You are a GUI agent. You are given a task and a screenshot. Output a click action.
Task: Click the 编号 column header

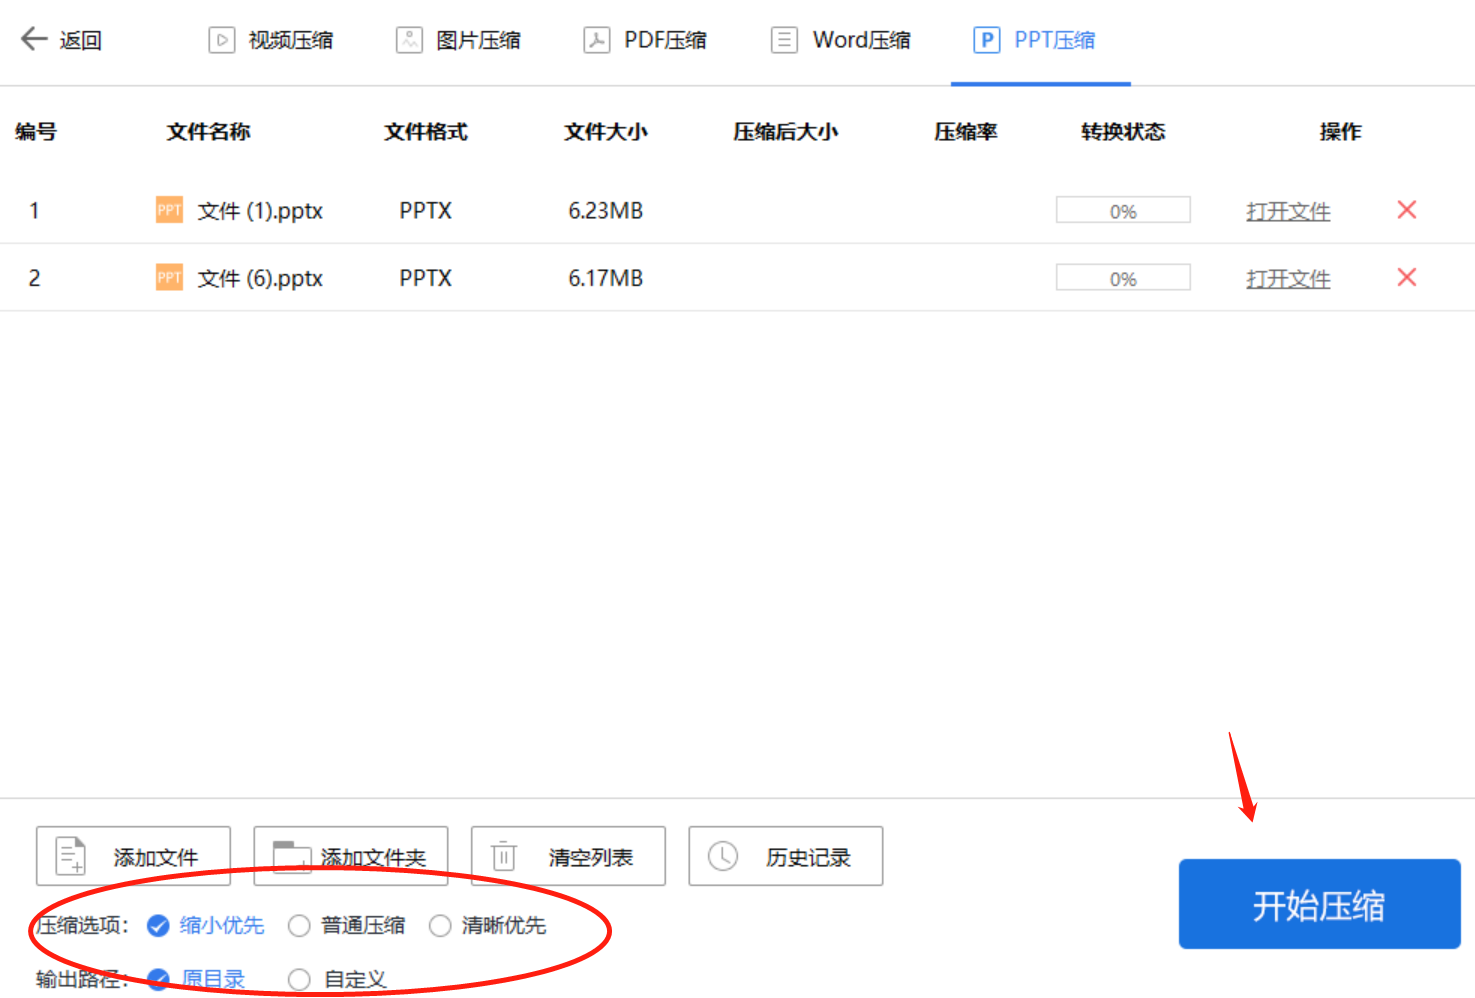tap(36, 132)
